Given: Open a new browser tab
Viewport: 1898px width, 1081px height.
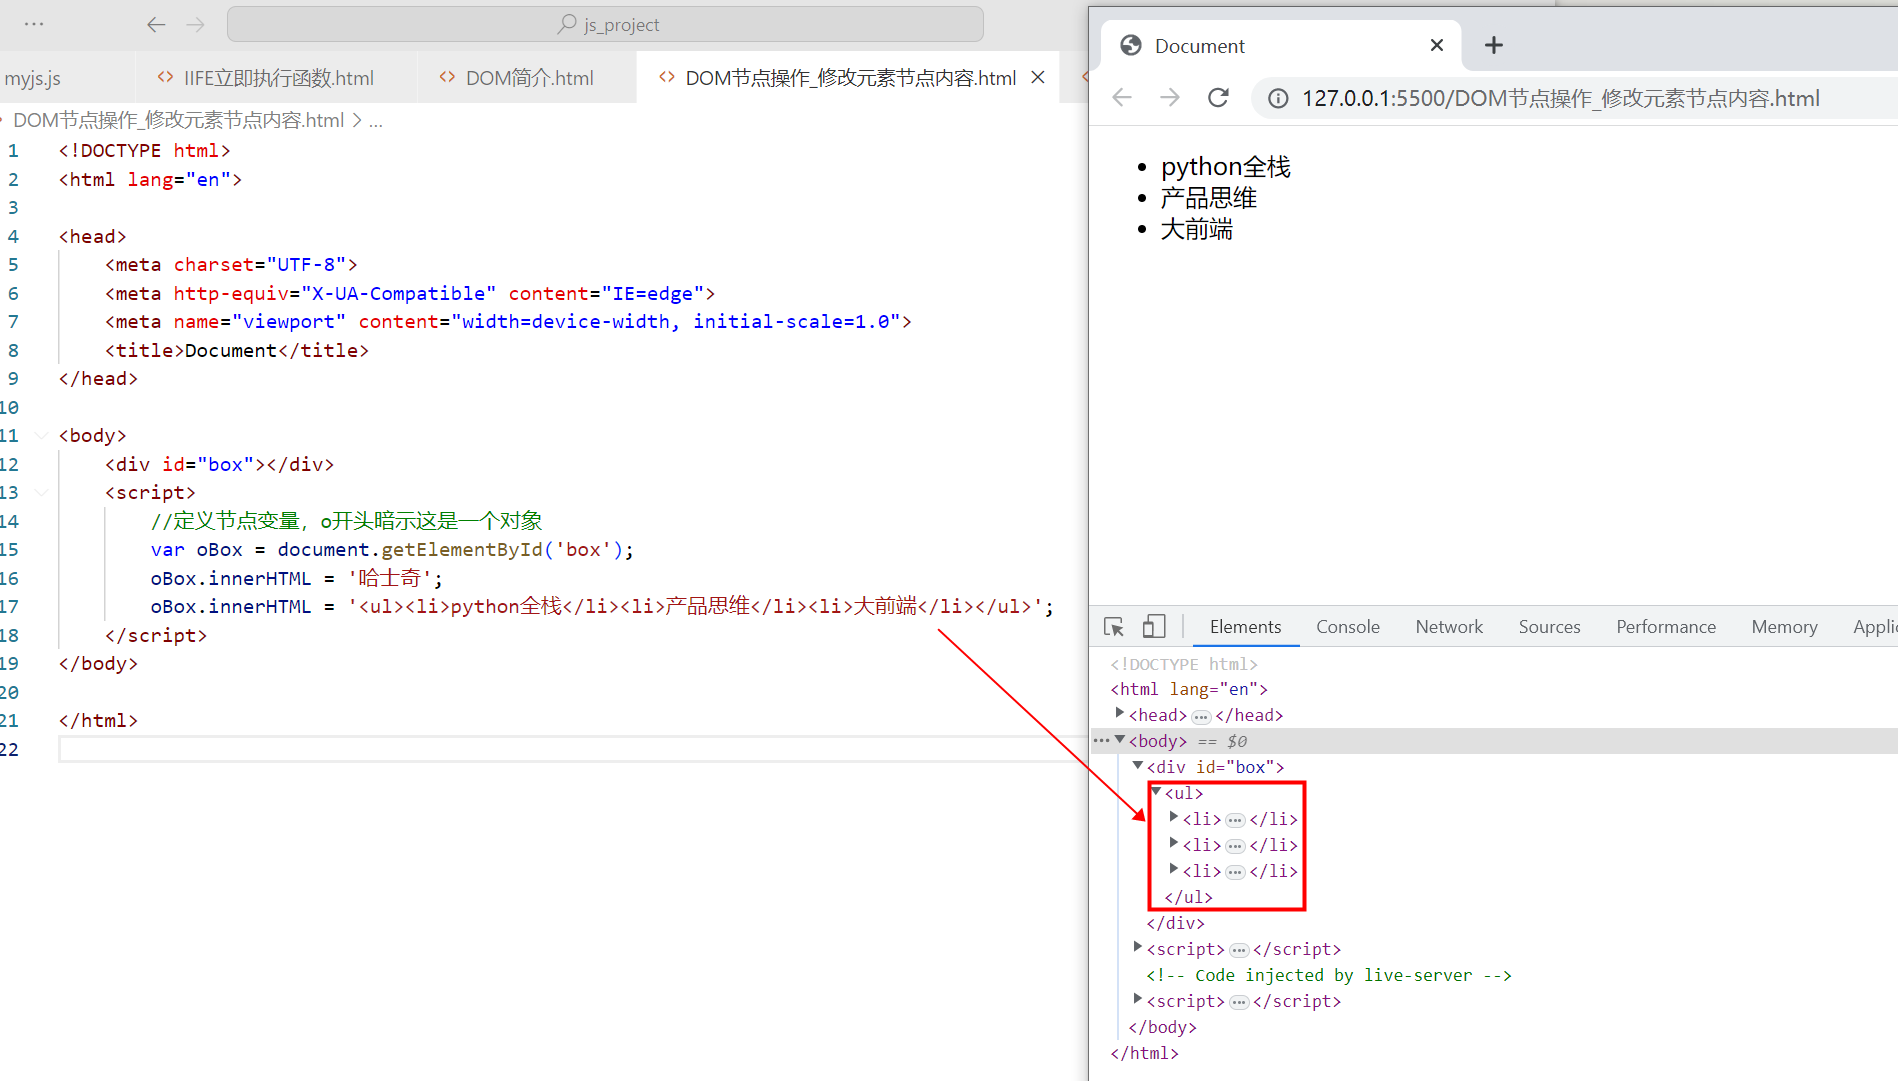Looking at the screenshot, I should coord(1494,45).
